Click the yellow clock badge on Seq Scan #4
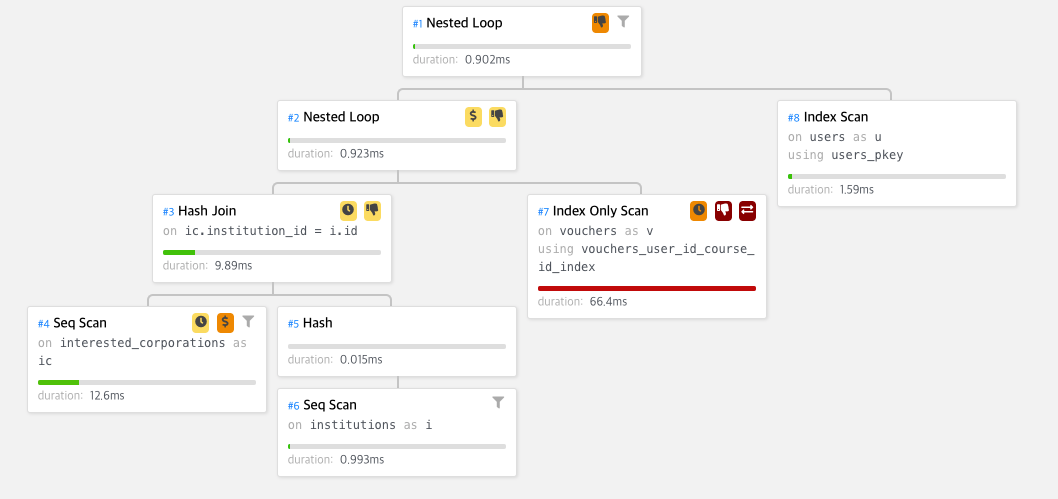1058x499 pixels. [x=200, y=322]
